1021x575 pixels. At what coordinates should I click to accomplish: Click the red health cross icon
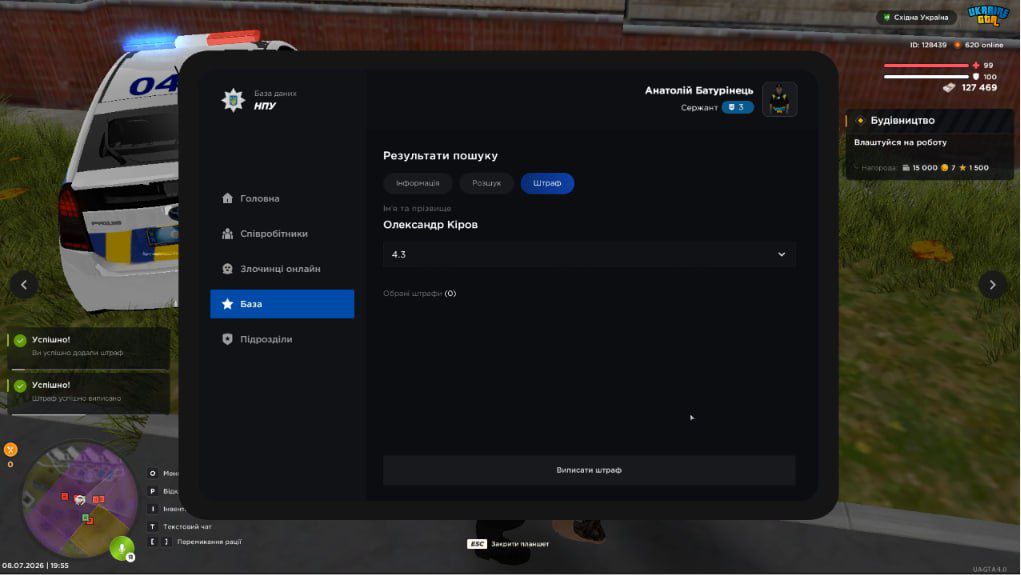point(975,65)
